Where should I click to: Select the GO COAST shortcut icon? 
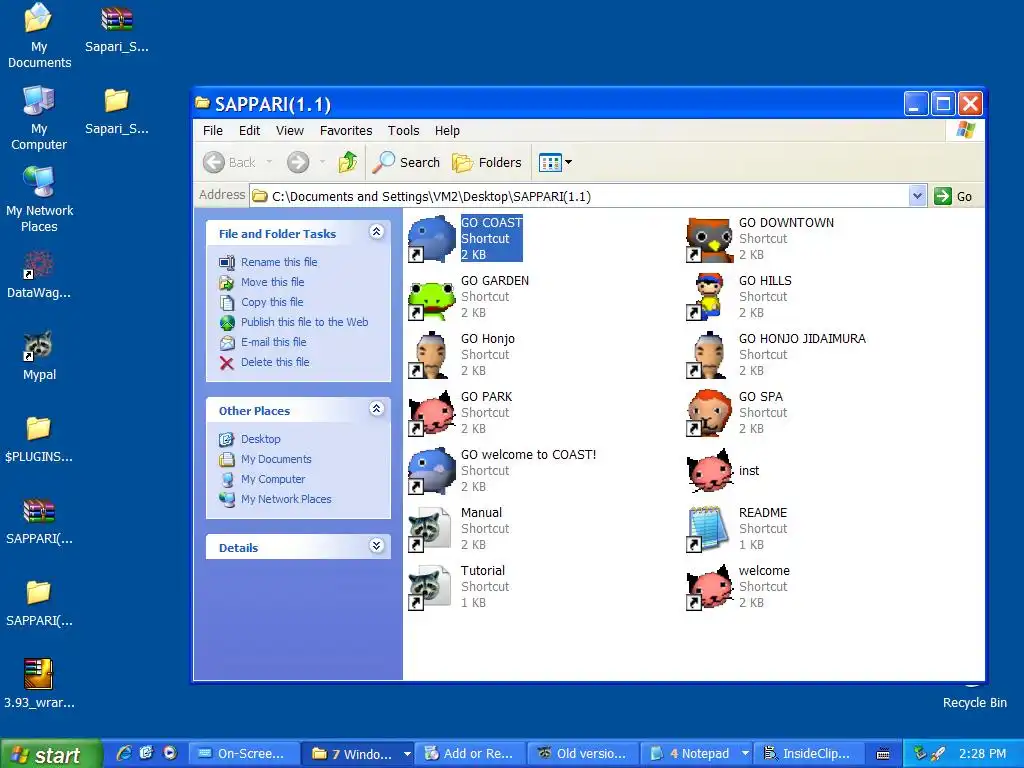pos(432,239)
